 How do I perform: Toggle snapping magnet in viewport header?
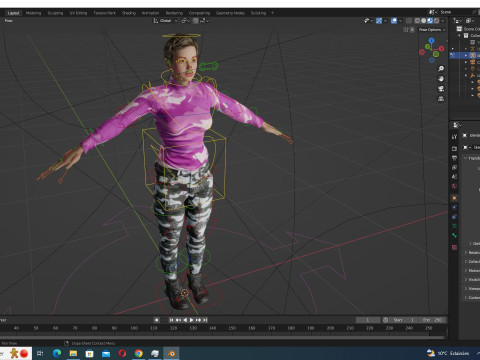(195, 21)
